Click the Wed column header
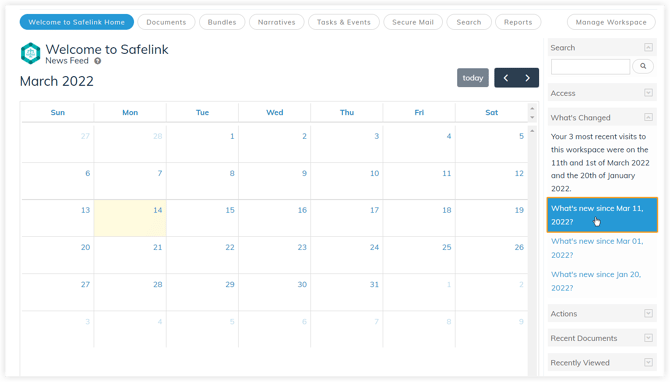Image resolution: width=670 pixels, height=382 pixels. pyautogui.click(x=274, y=112)
